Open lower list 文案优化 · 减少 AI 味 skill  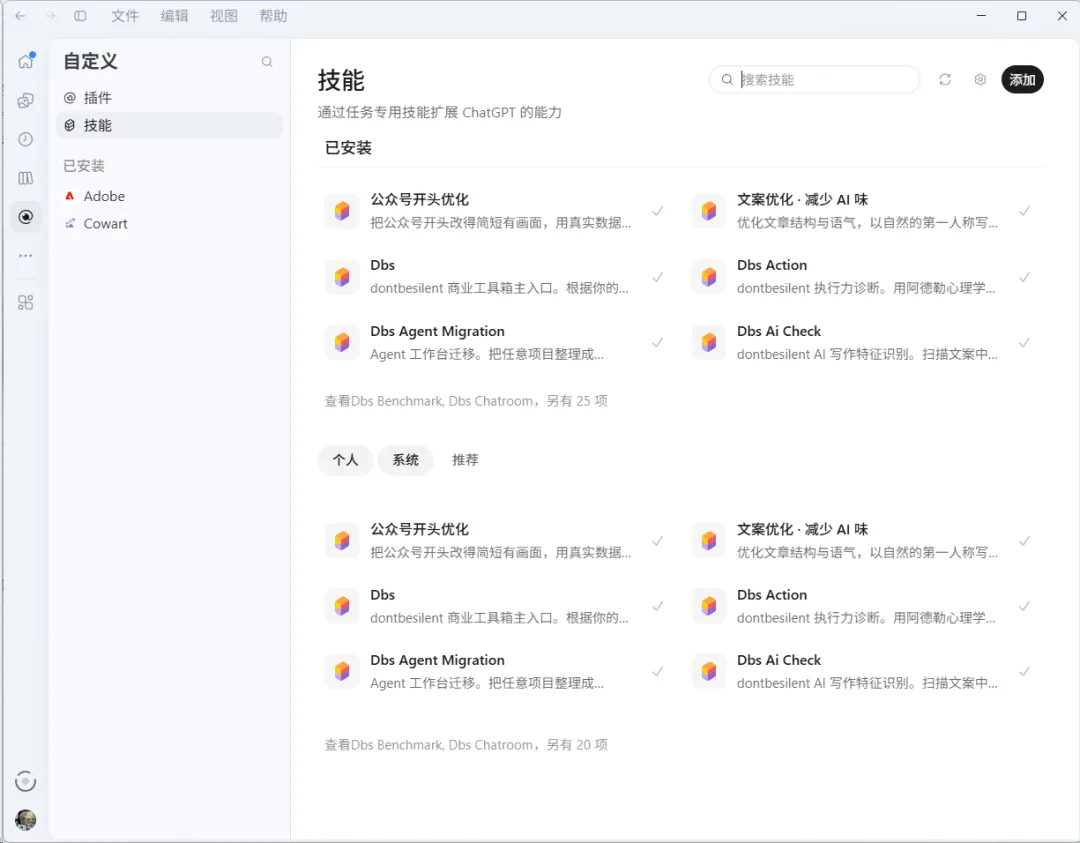tap(863, 541)
